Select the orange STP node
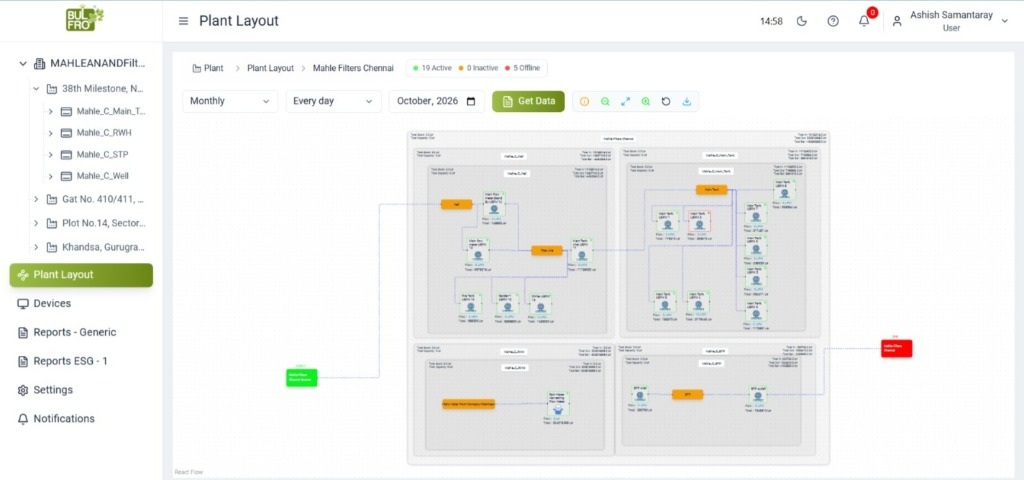This screenshot has height=480, width=1024. (688, 394)
